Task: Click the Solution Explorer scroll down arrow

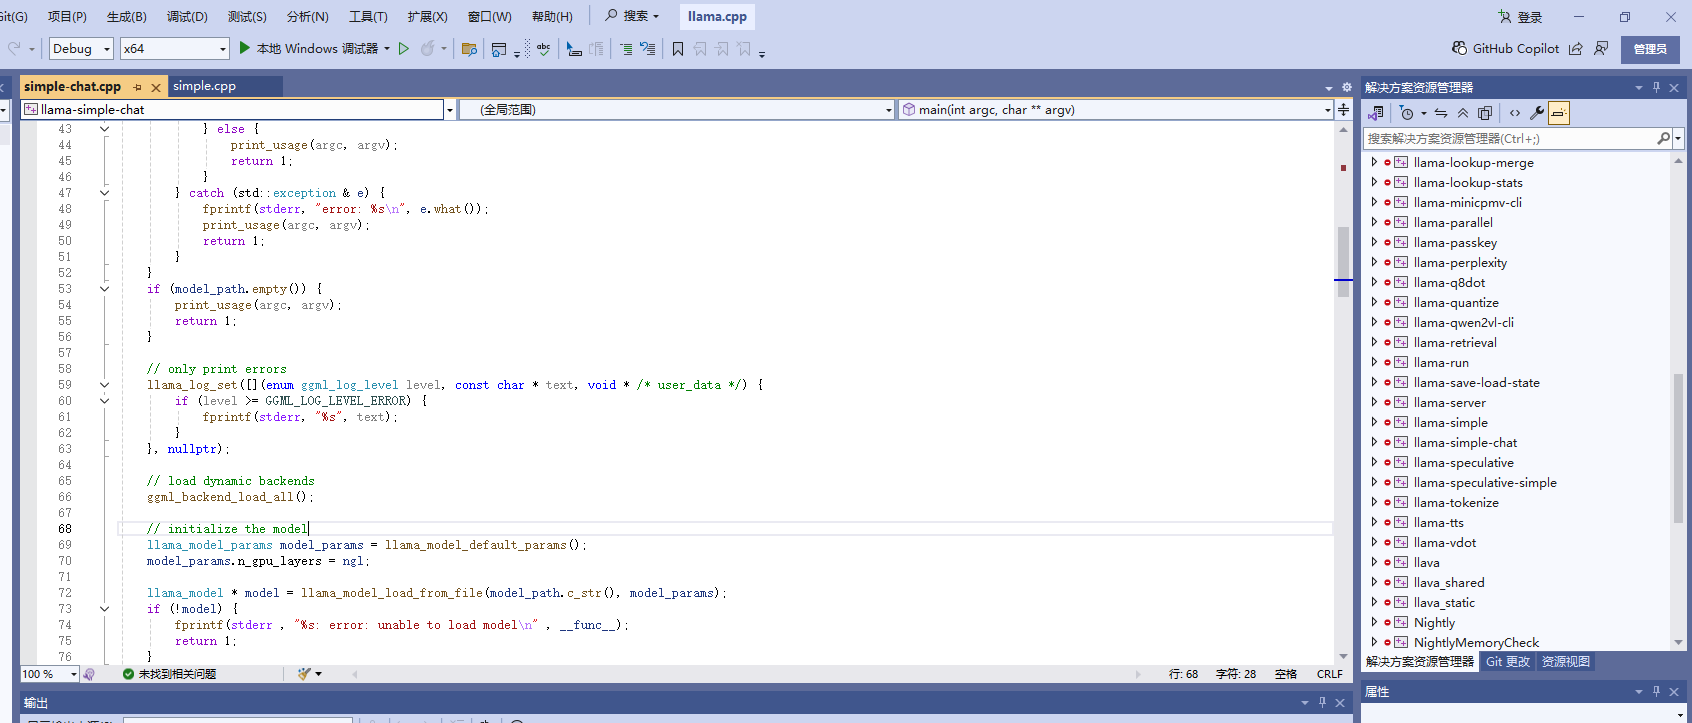Action: pyautogui.click(x=1678, y=642)
